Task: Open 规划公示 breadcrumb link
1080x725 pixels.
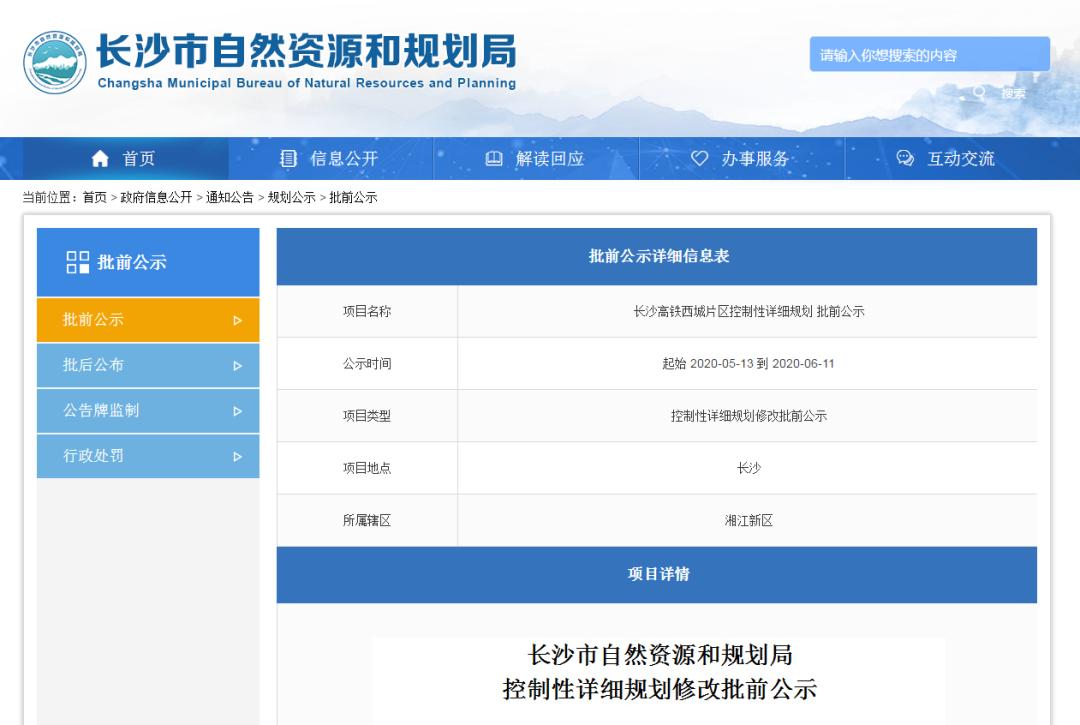Action: point(291,198)
